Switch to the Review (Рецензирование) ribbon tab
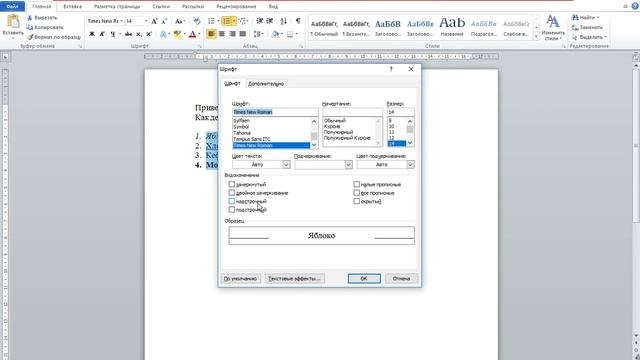 236,7
